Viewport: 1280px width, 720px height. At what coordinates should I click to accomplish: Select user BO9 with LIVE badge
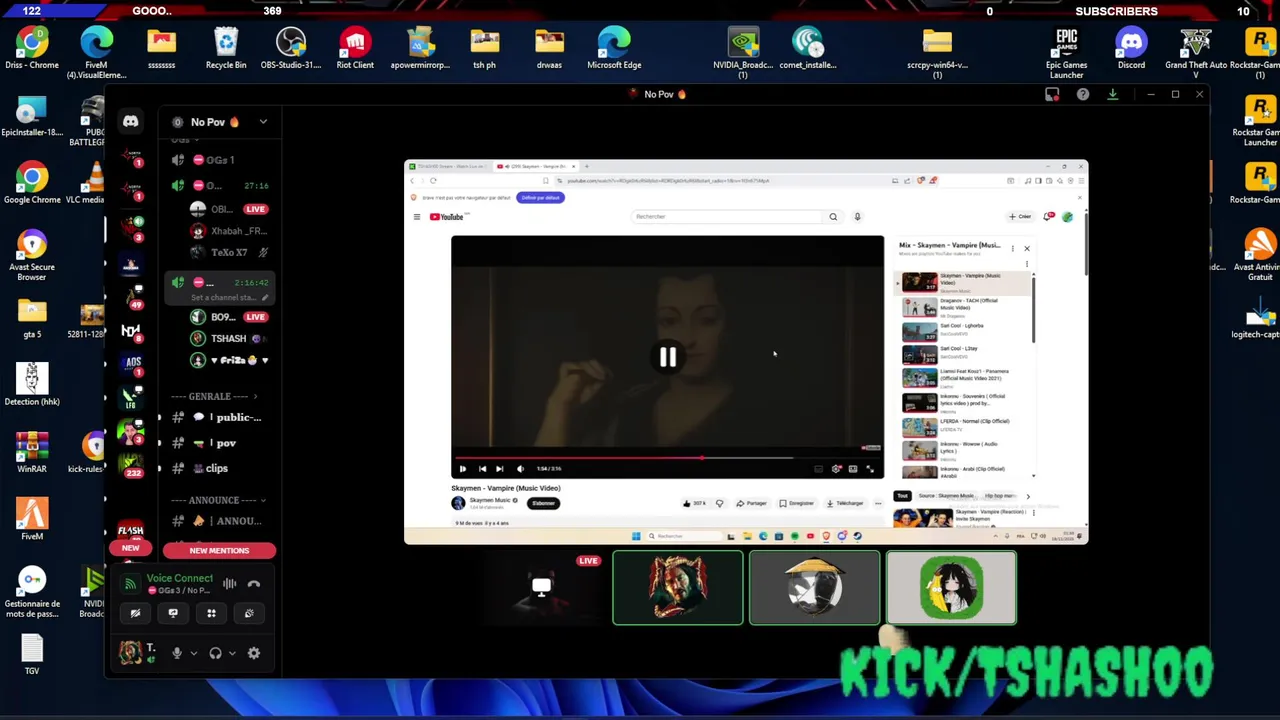click(230, 317)
